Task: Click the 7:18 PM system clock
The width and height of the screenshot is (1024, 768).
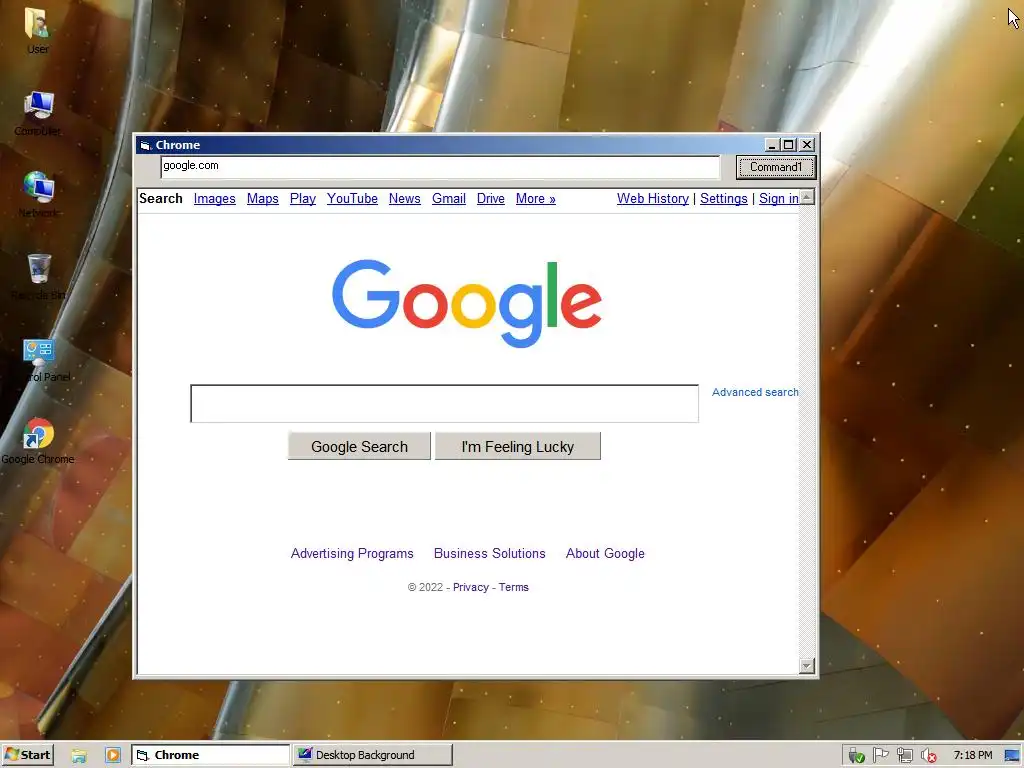Action: (x=972, y=756)
